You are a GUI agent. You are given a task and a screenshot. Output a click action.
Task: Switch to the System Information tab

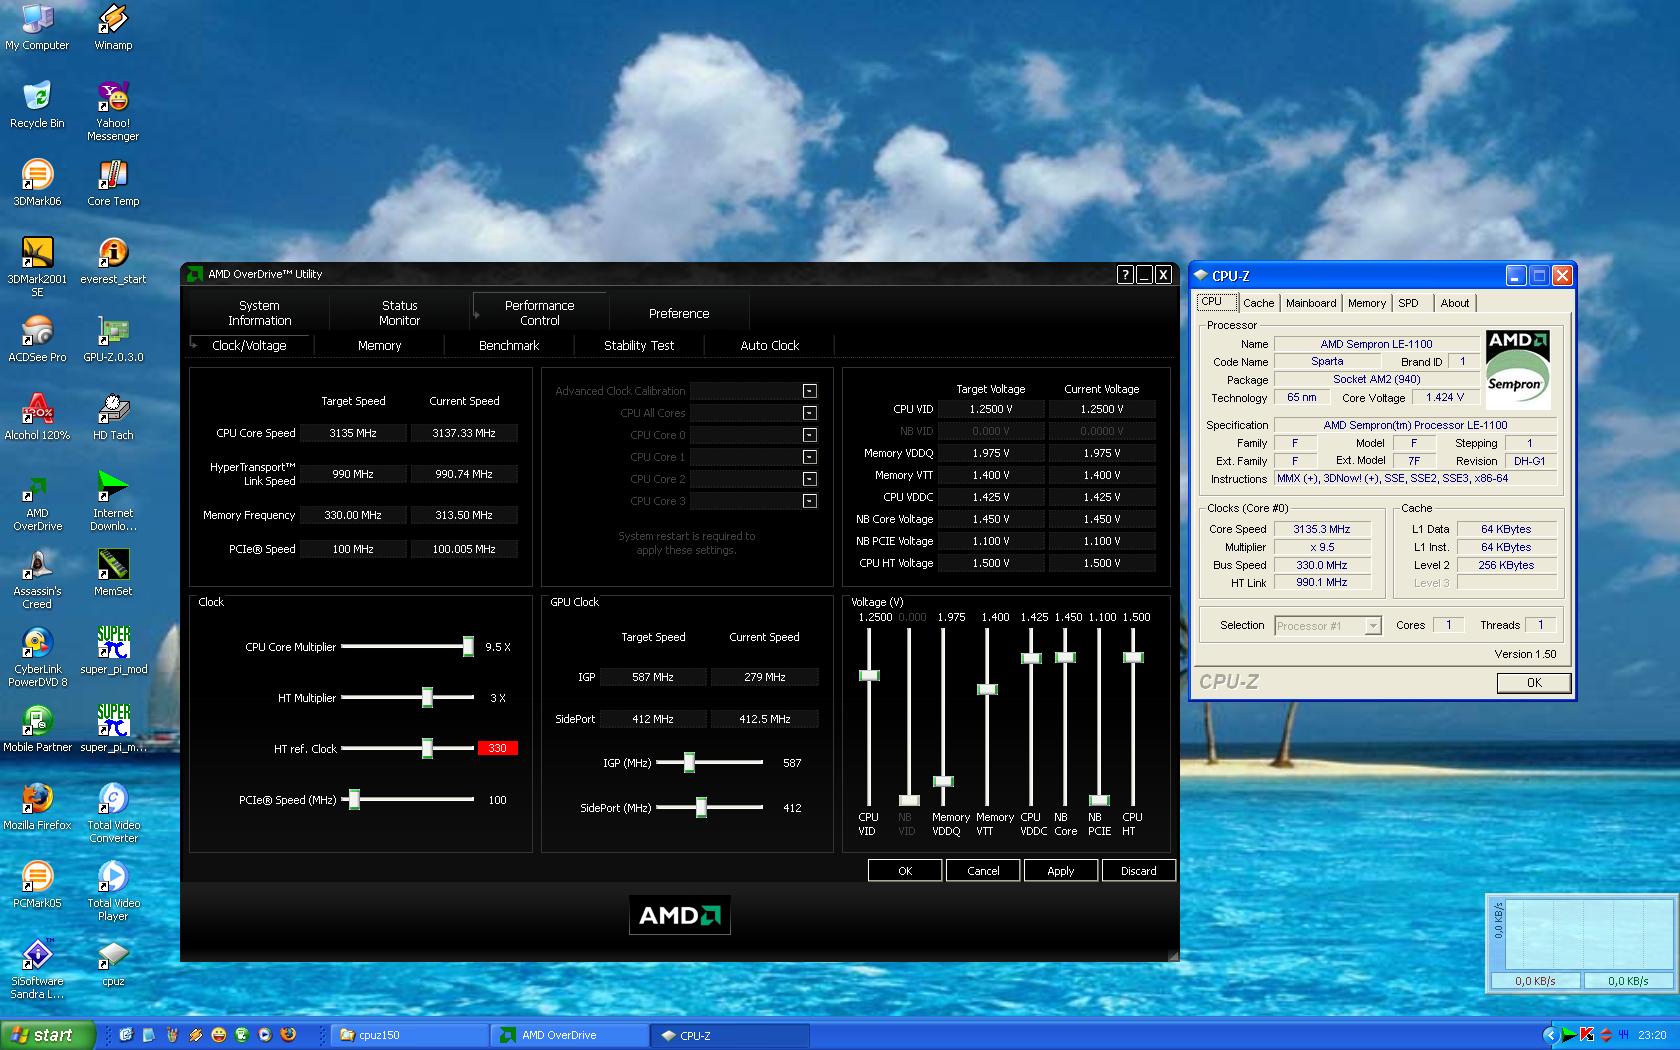[259, 313]
